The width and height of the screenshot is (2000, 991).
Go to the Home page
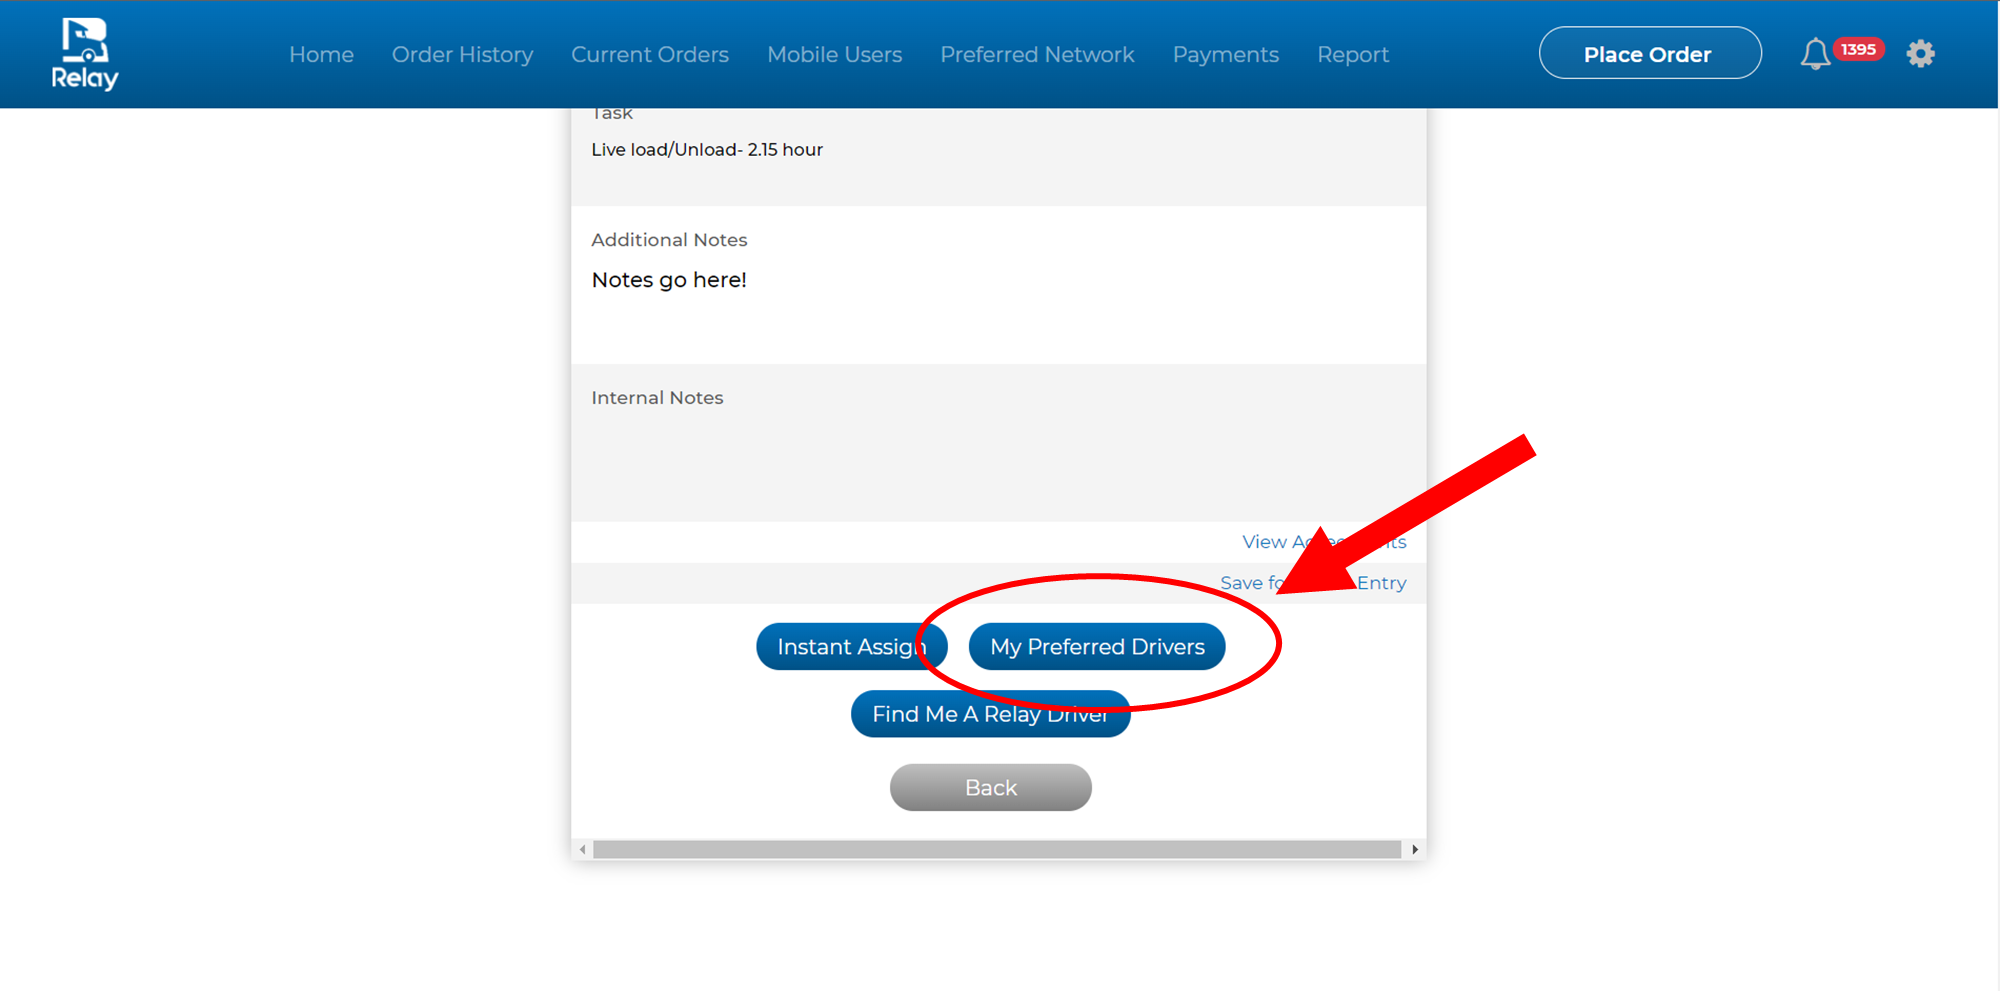(x=321, y=55)
